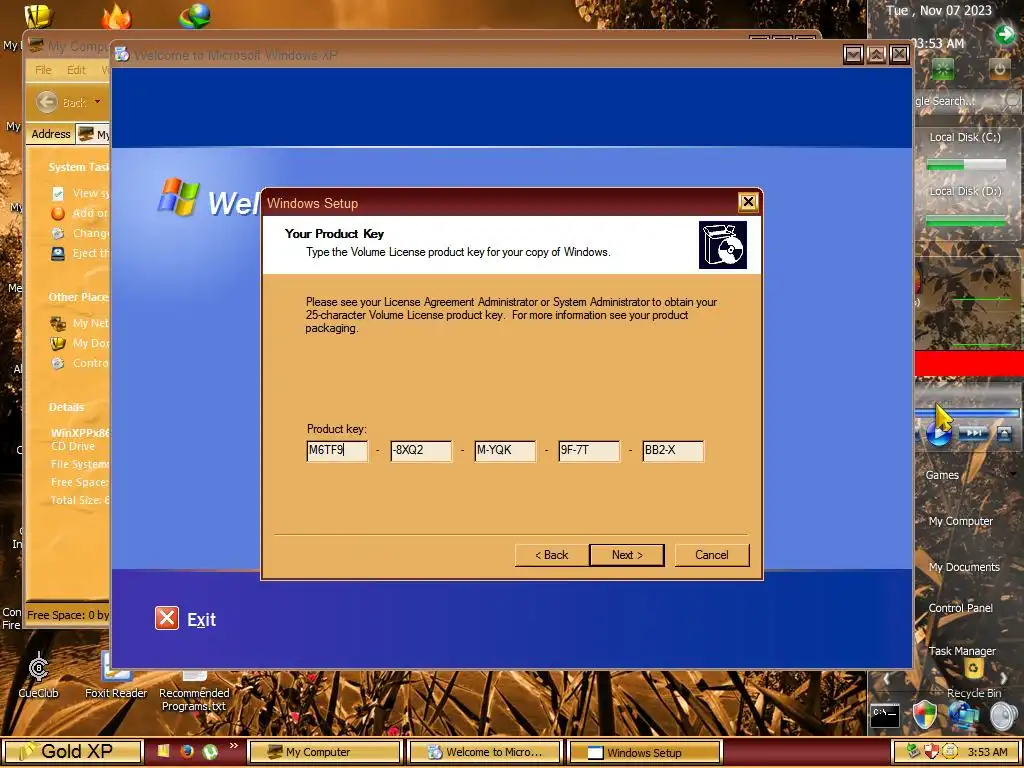
Task: Close the Windows Setup dialog with X
Action: point(748,202)
